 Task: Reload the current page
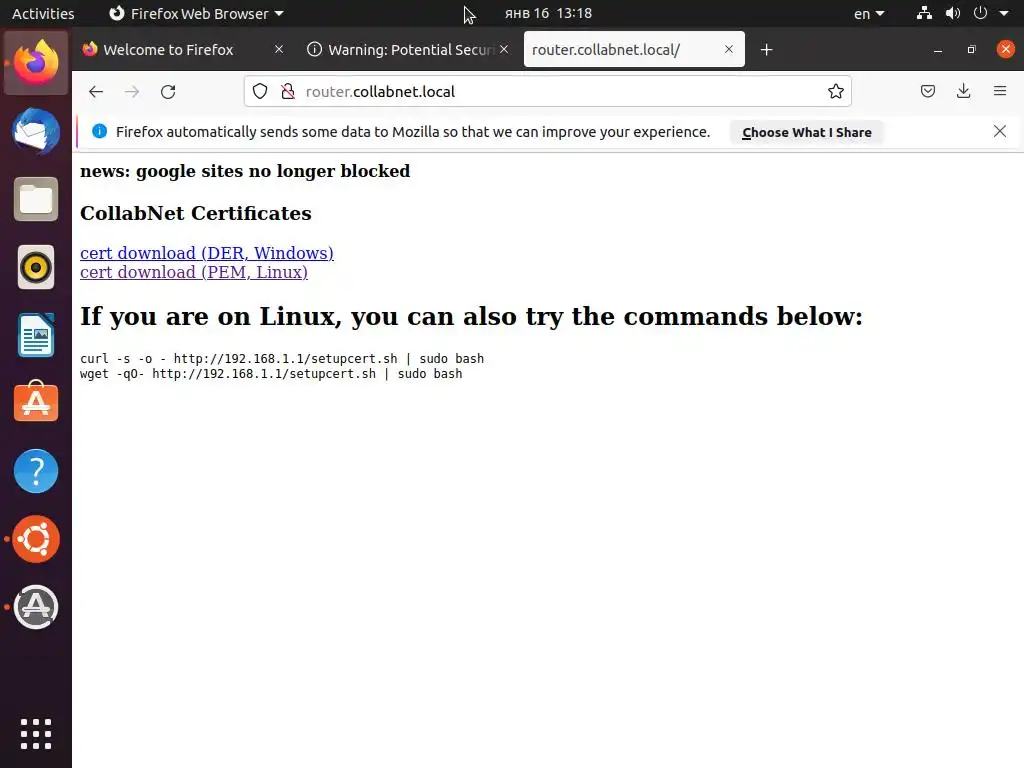tap(168, 91)
